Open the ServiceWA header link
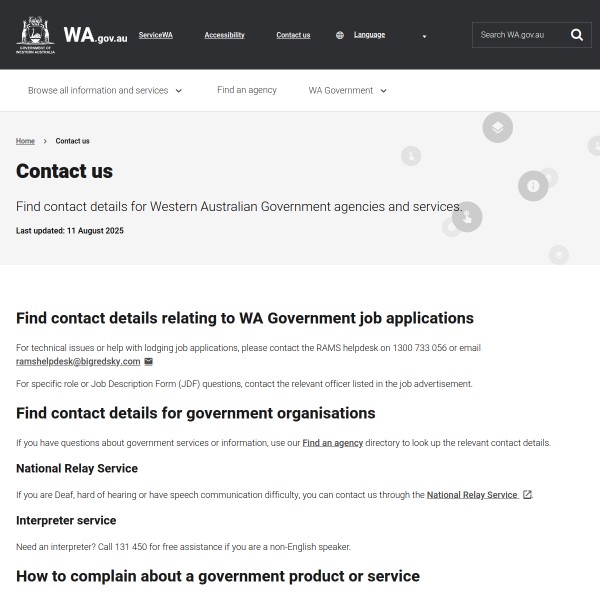600x600 pixels. pyautogui.click(x=155, y=35)
